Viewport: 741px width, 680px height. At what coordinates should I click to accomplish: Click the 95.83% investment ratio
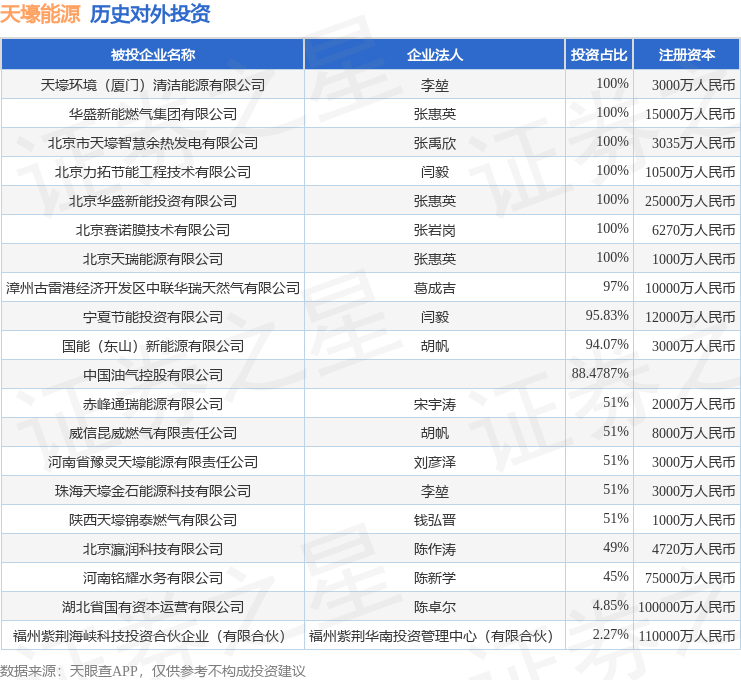[607, 315]
